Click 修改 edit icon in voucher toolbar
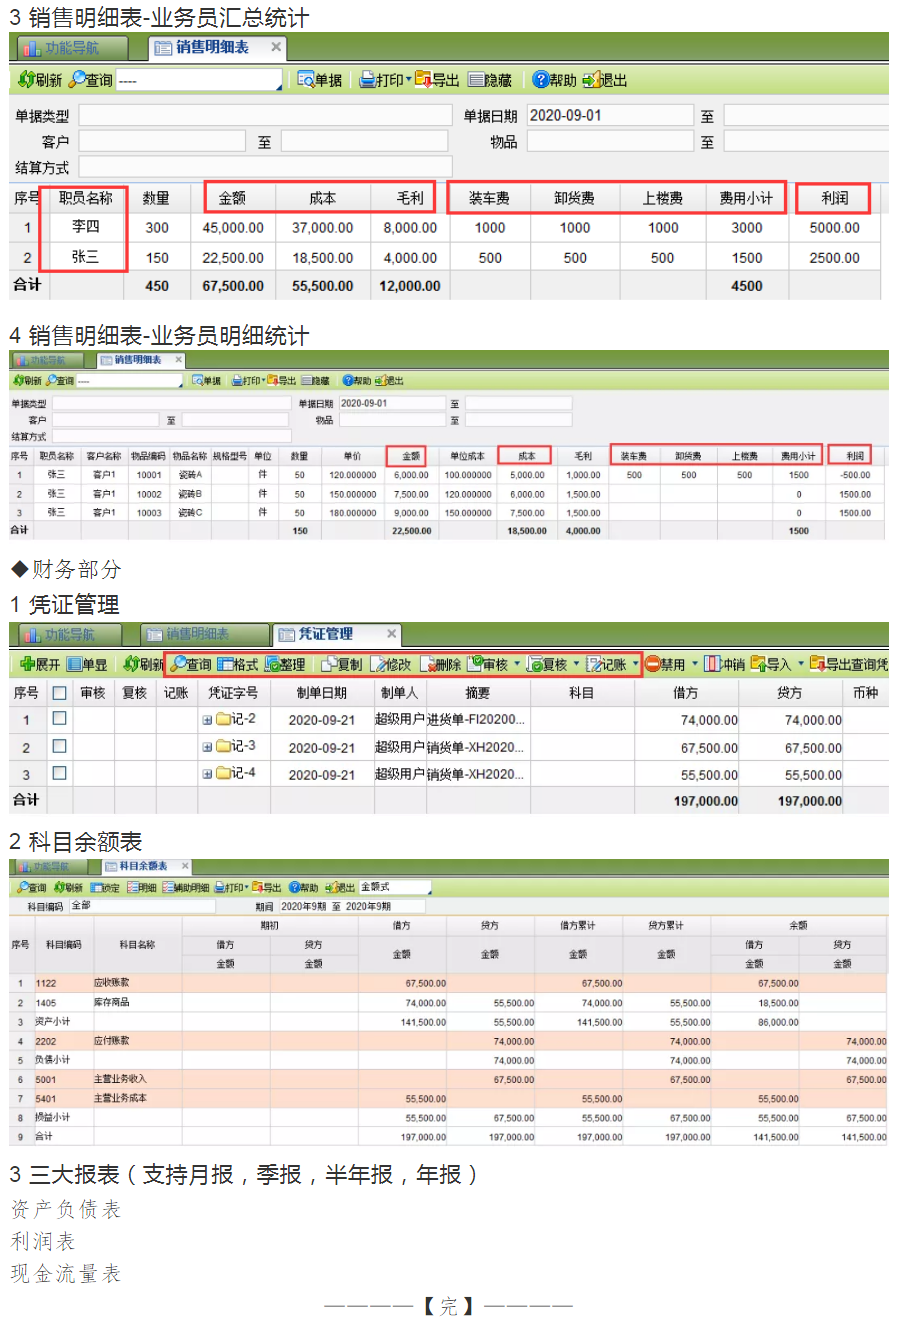 [x=391, y=664]
